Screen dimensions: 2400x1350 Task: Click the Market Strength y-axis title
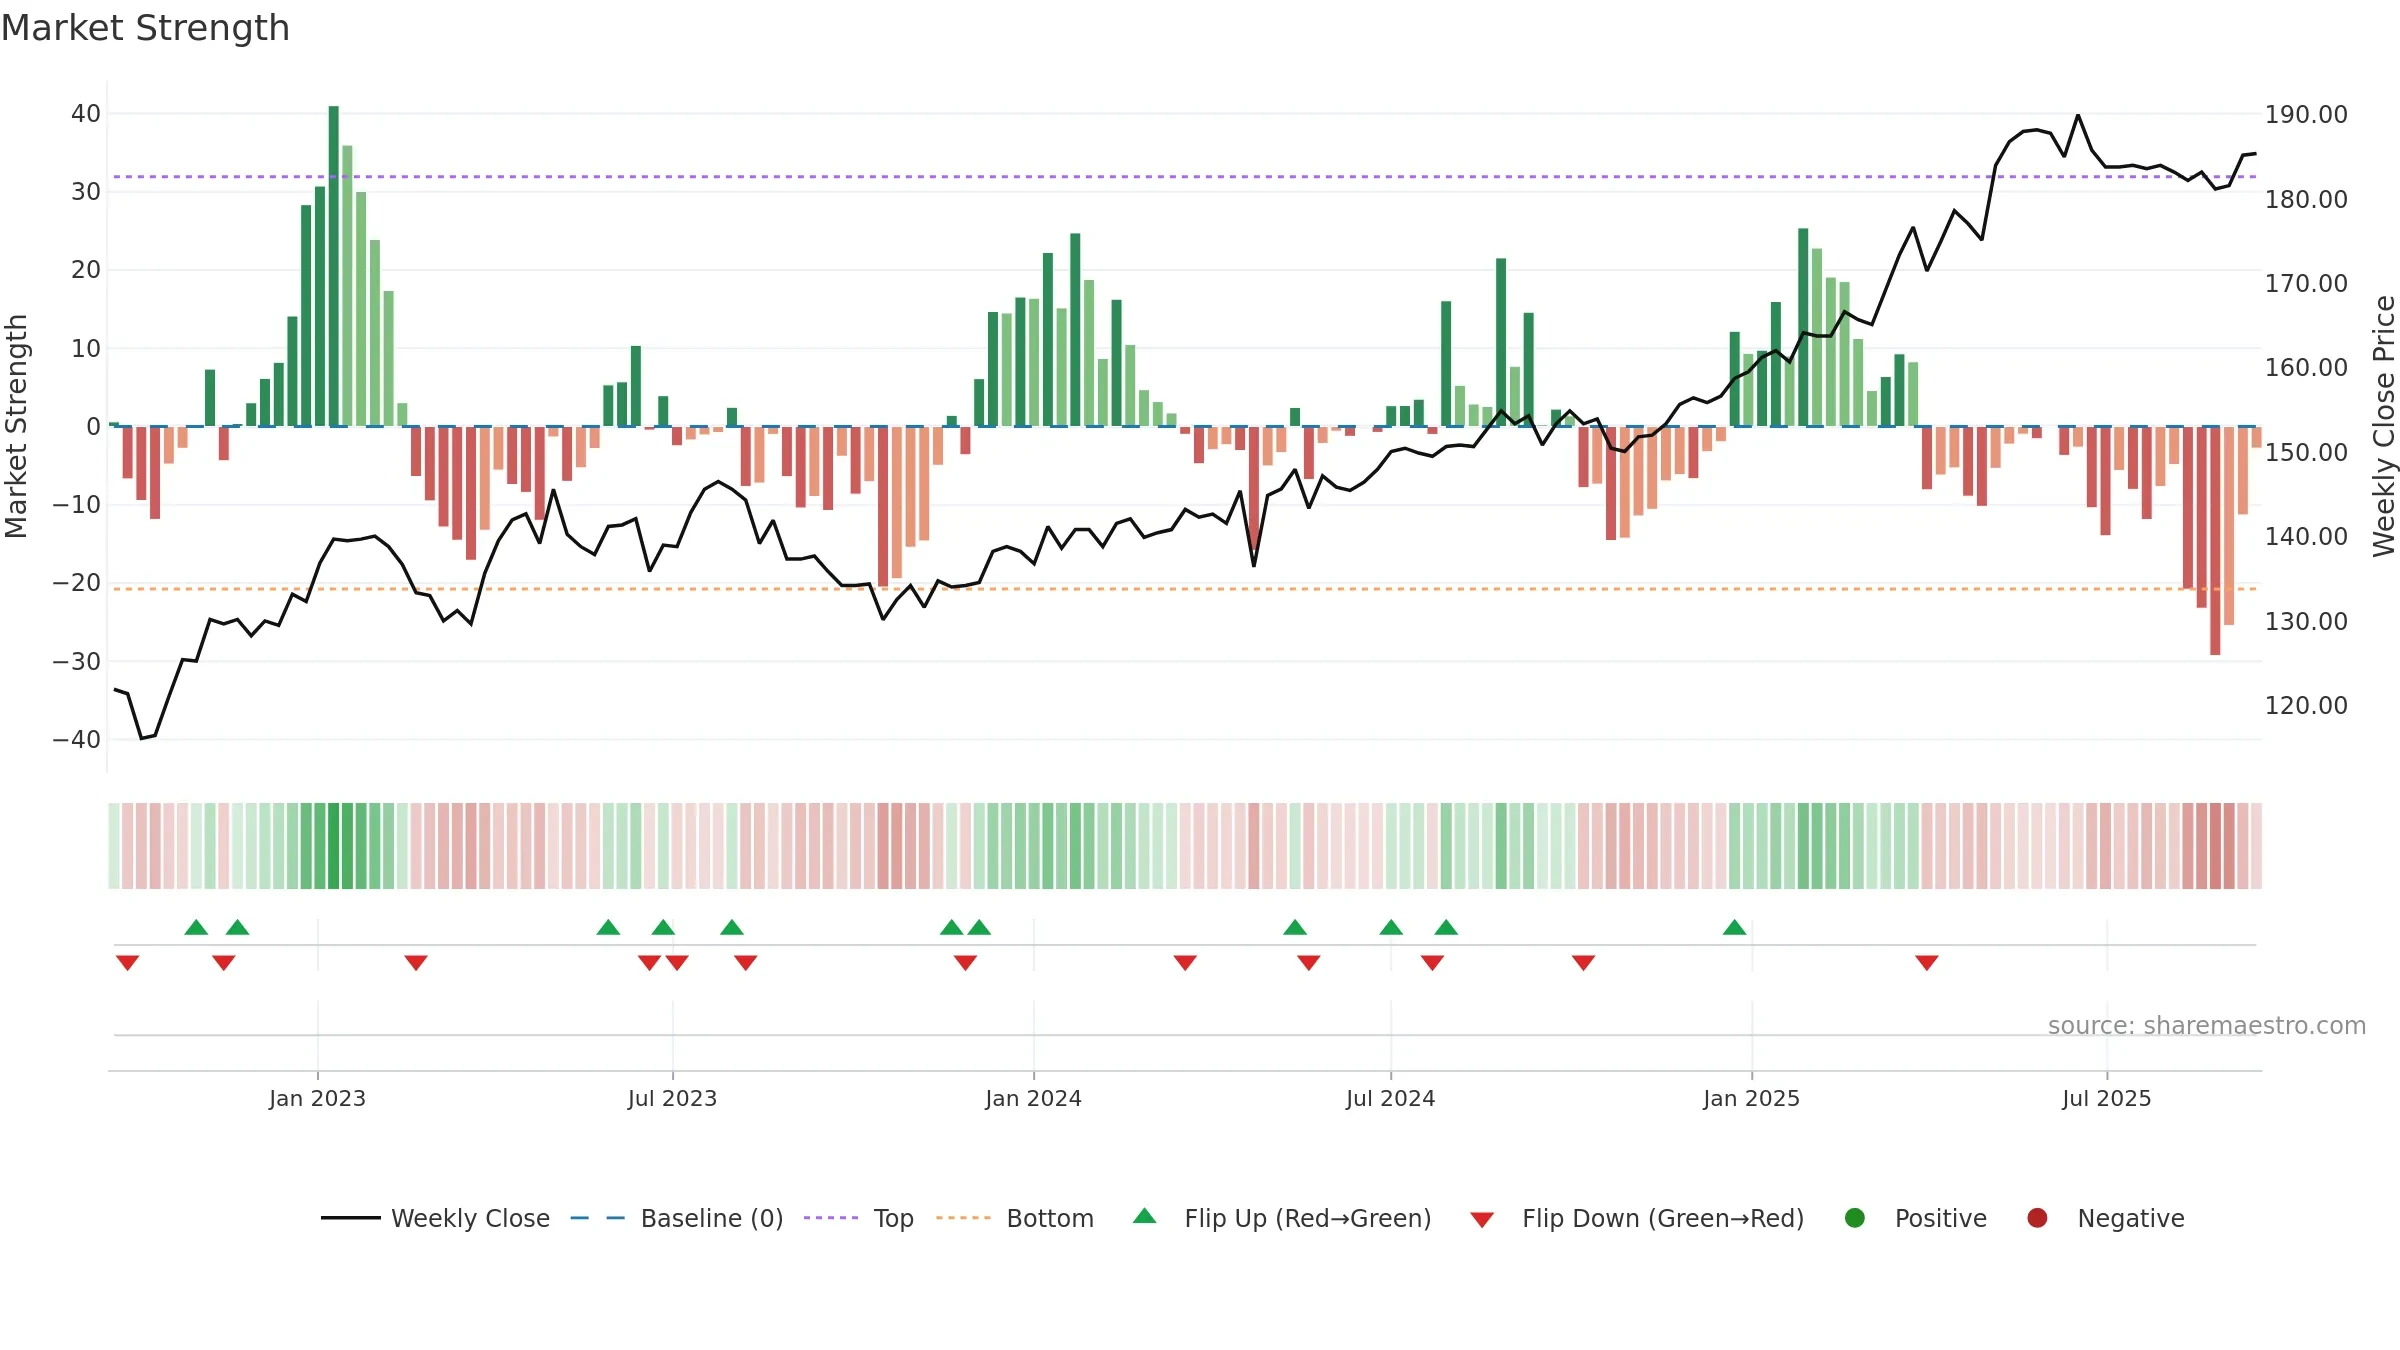(16, 426)
